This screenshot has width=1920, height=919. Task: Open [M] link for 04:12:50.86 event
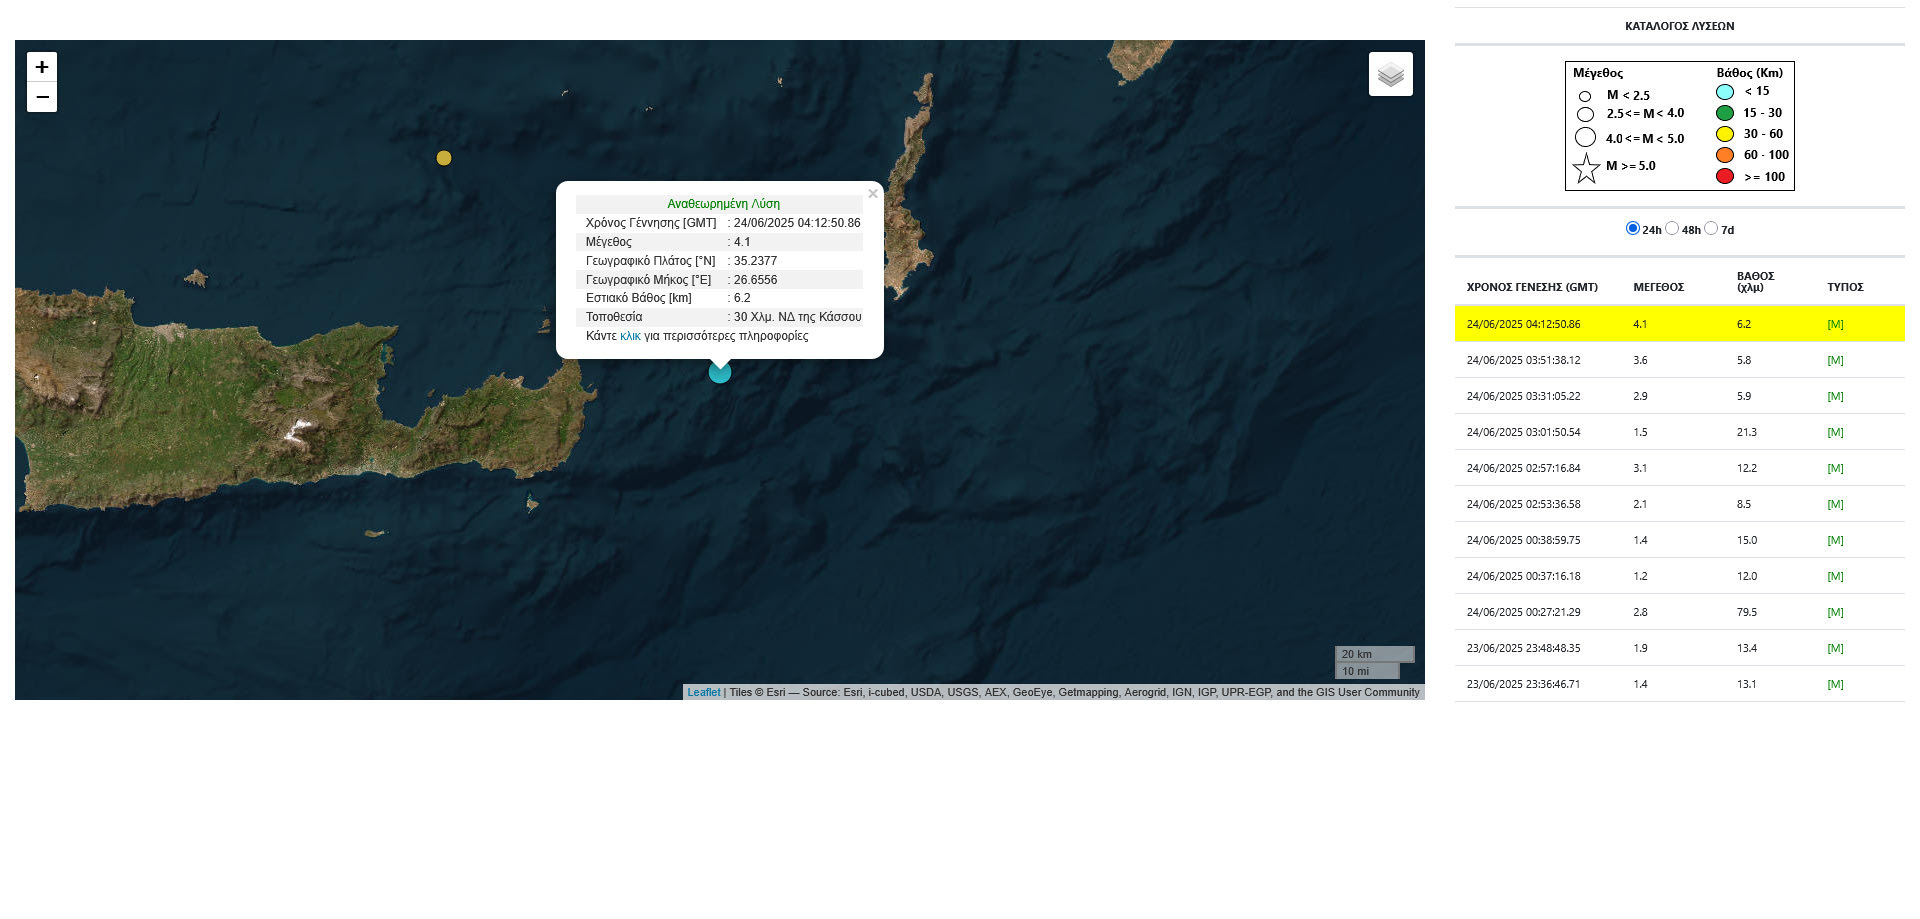(1835, 324)
